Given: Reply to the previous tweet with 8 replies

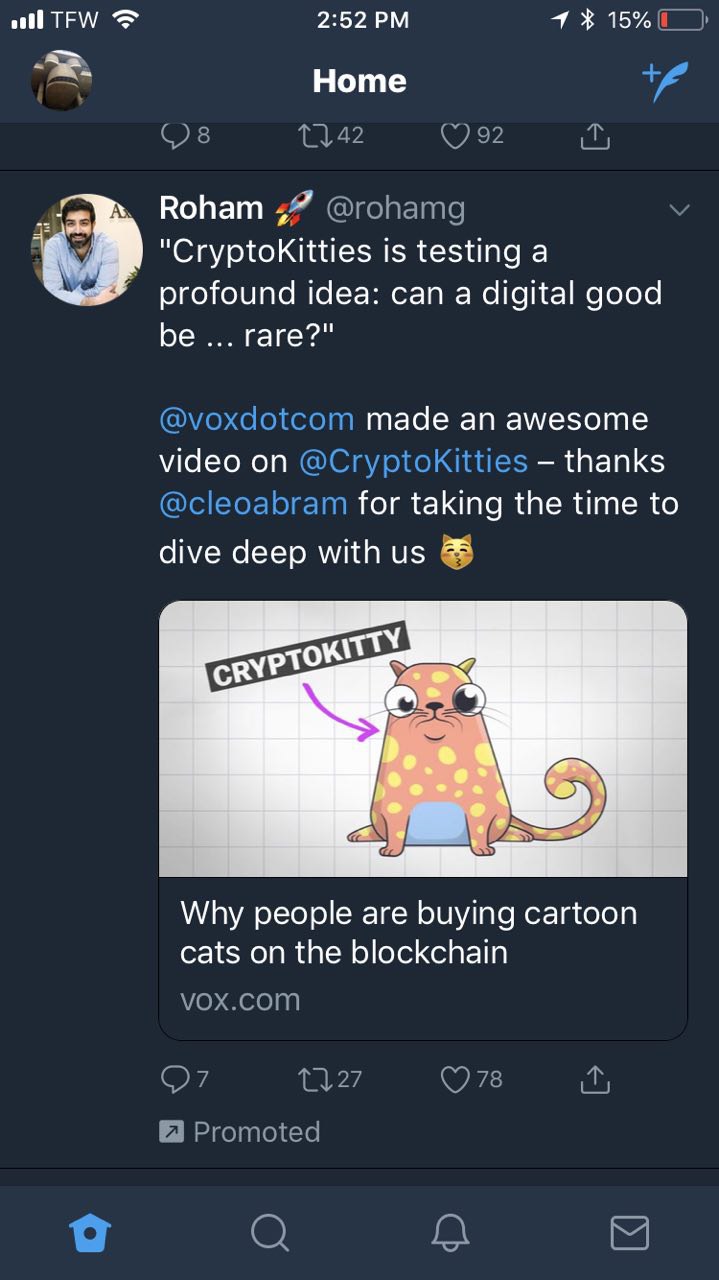Looking at the screenshot, I should point(173,136).
